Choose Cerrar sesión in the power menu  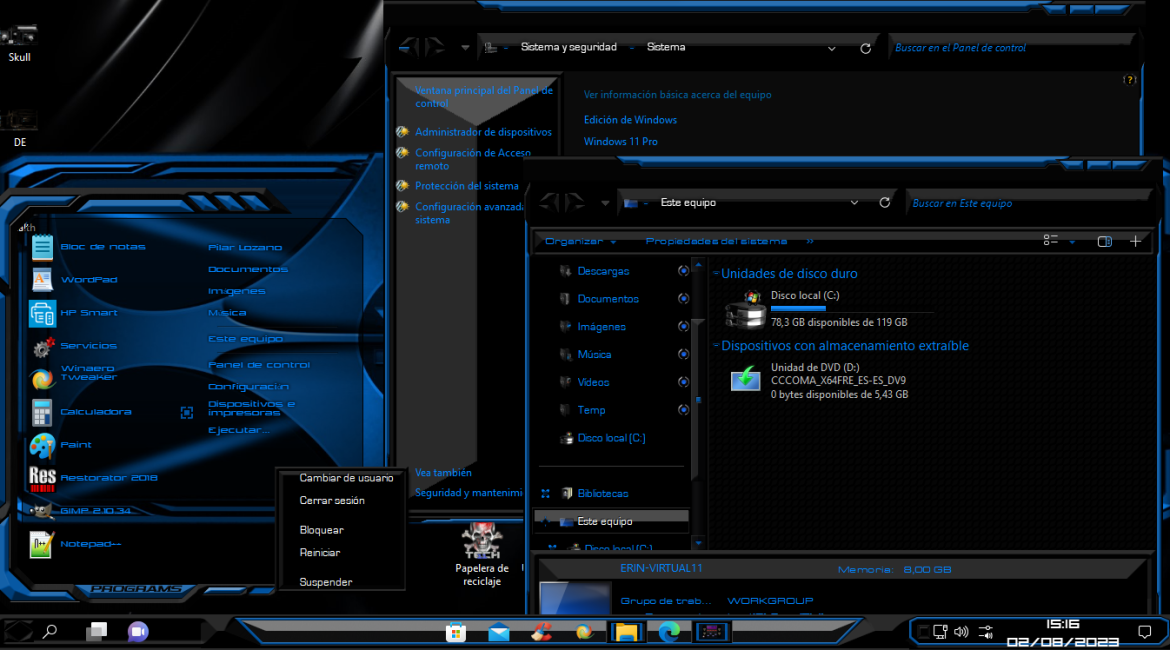pyautogui.click(x=332, y=501)
